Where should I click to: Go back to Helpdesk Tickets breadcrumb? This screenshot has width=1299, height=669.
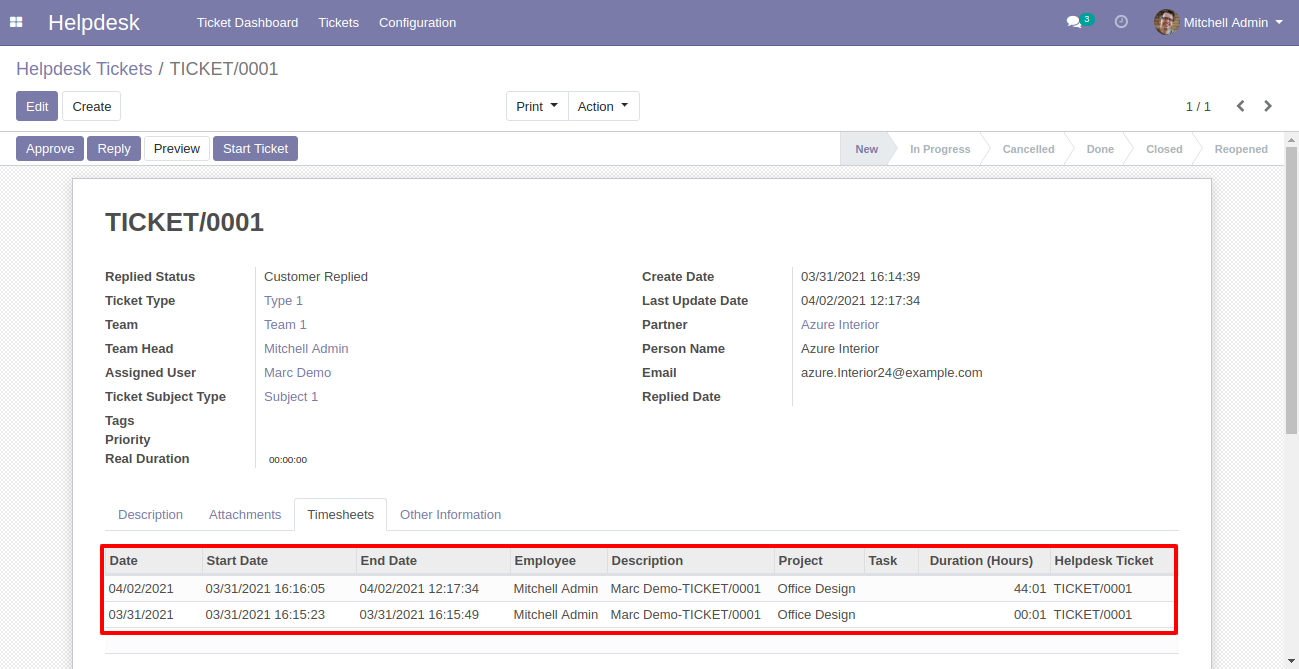click(x=84, y=69)
